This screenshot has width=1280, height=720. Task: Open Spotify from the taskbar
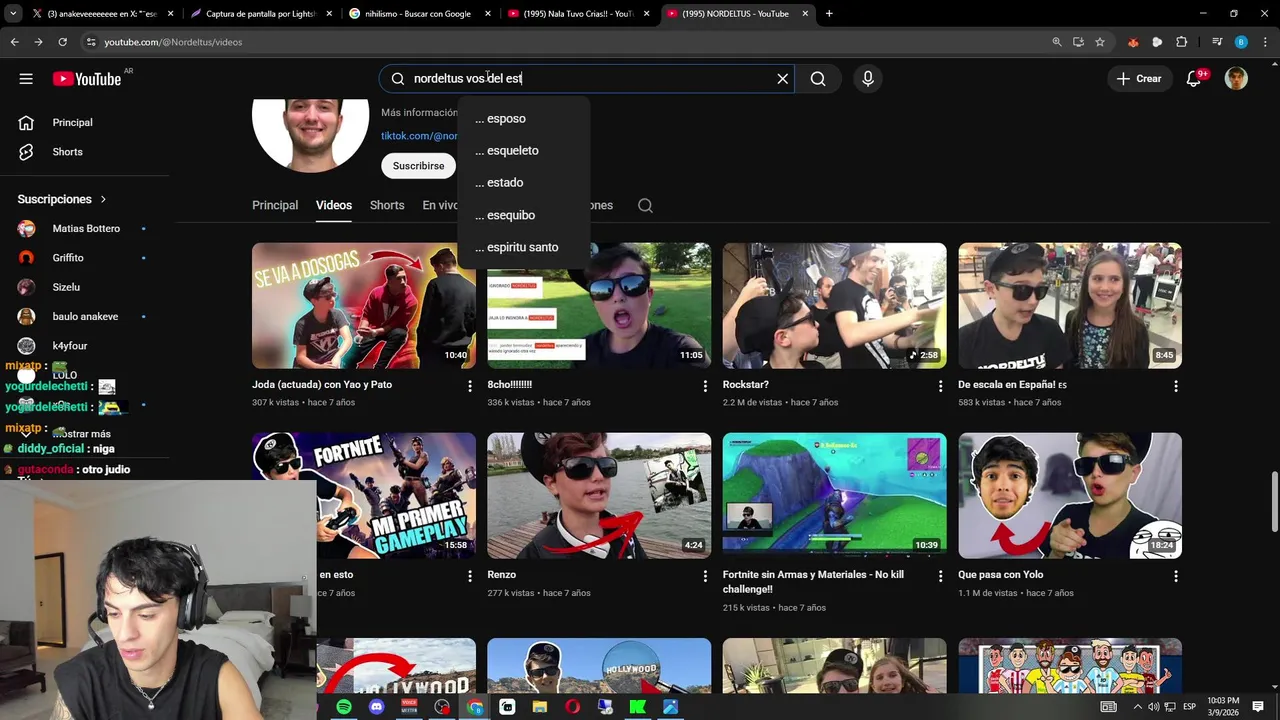pyautogui.click(x=344, y=707)
